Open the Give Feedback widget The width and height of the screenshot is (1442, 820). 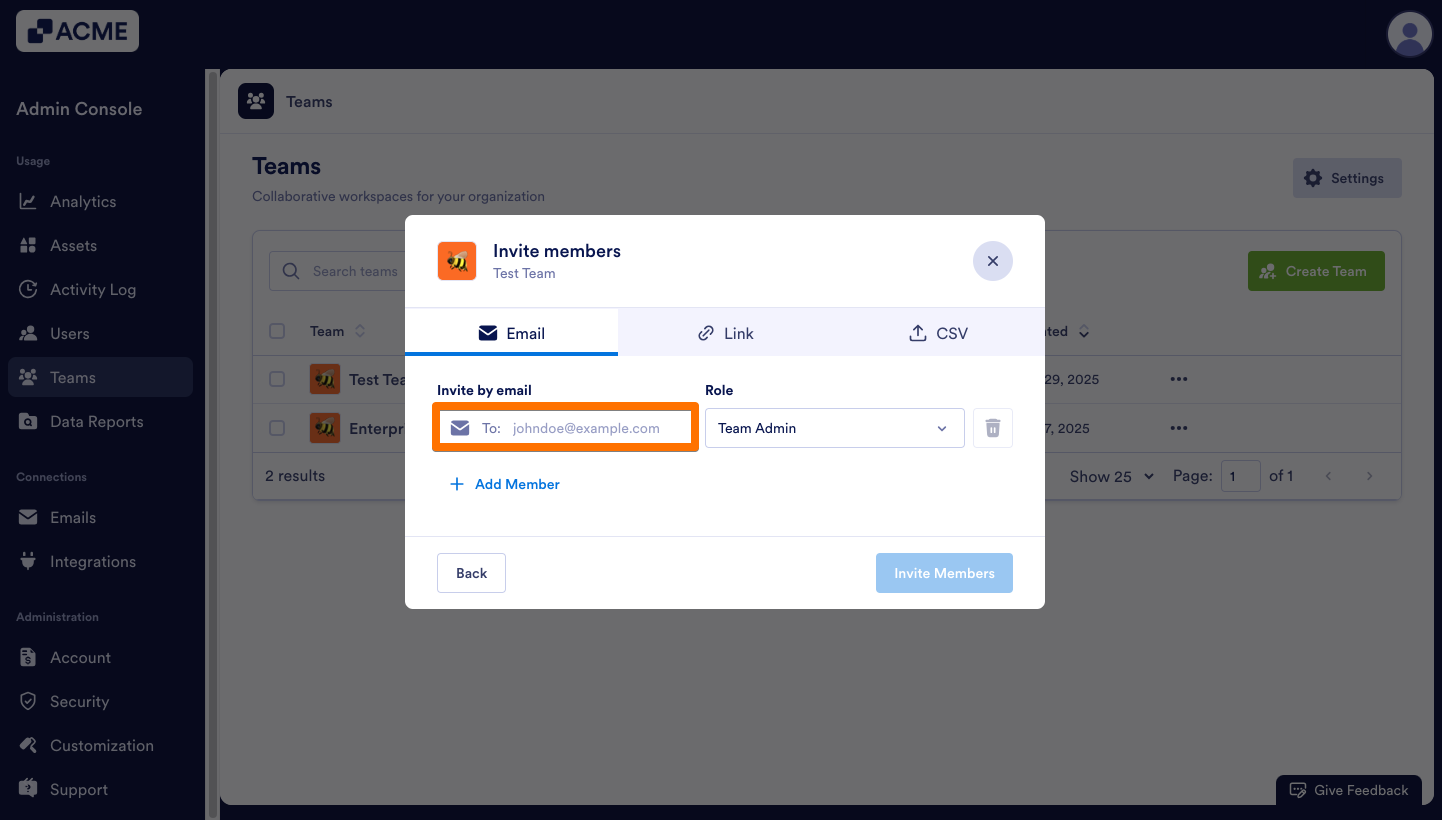(1348, 790)
